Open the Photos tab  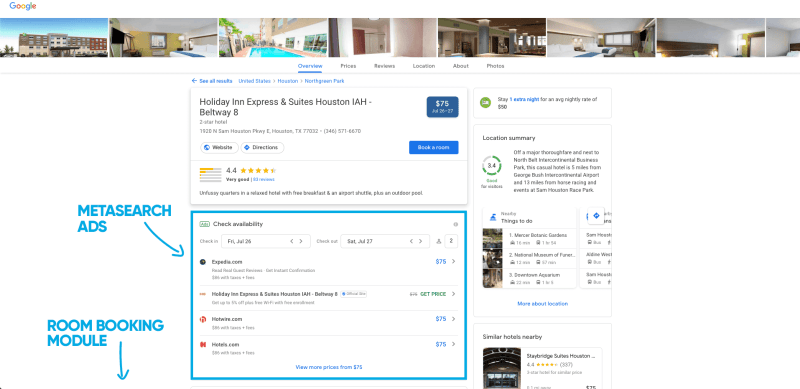pos(495,66)
